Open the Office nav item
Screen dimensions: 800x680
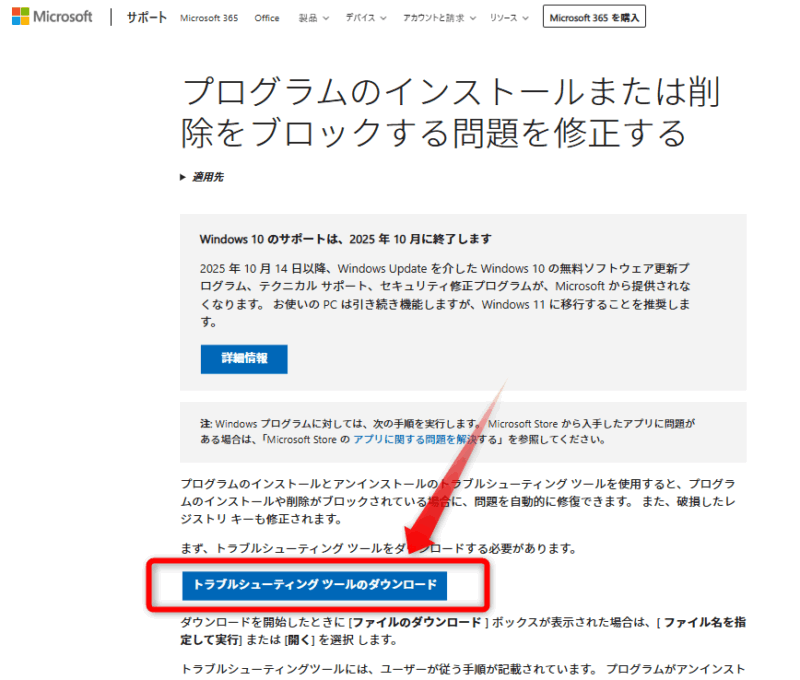click(267, 18)
